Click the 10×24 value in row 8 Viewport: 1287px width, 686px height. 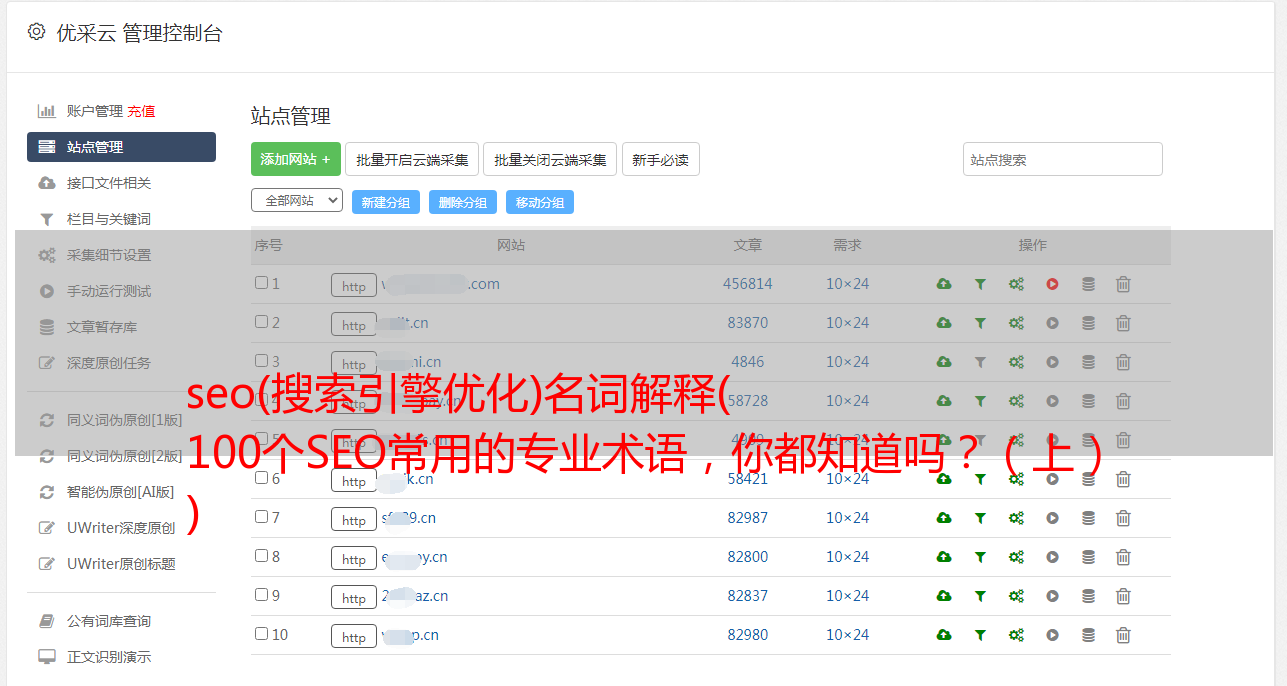[847, 557]
